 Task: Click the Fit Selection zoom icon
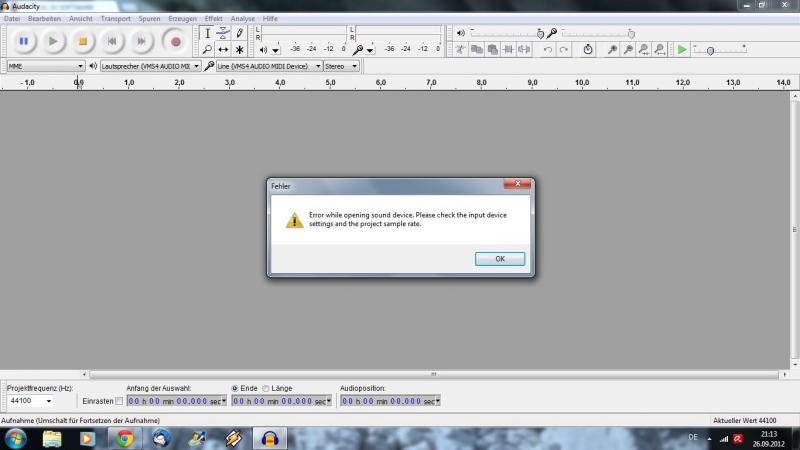[x=644, y=49]
